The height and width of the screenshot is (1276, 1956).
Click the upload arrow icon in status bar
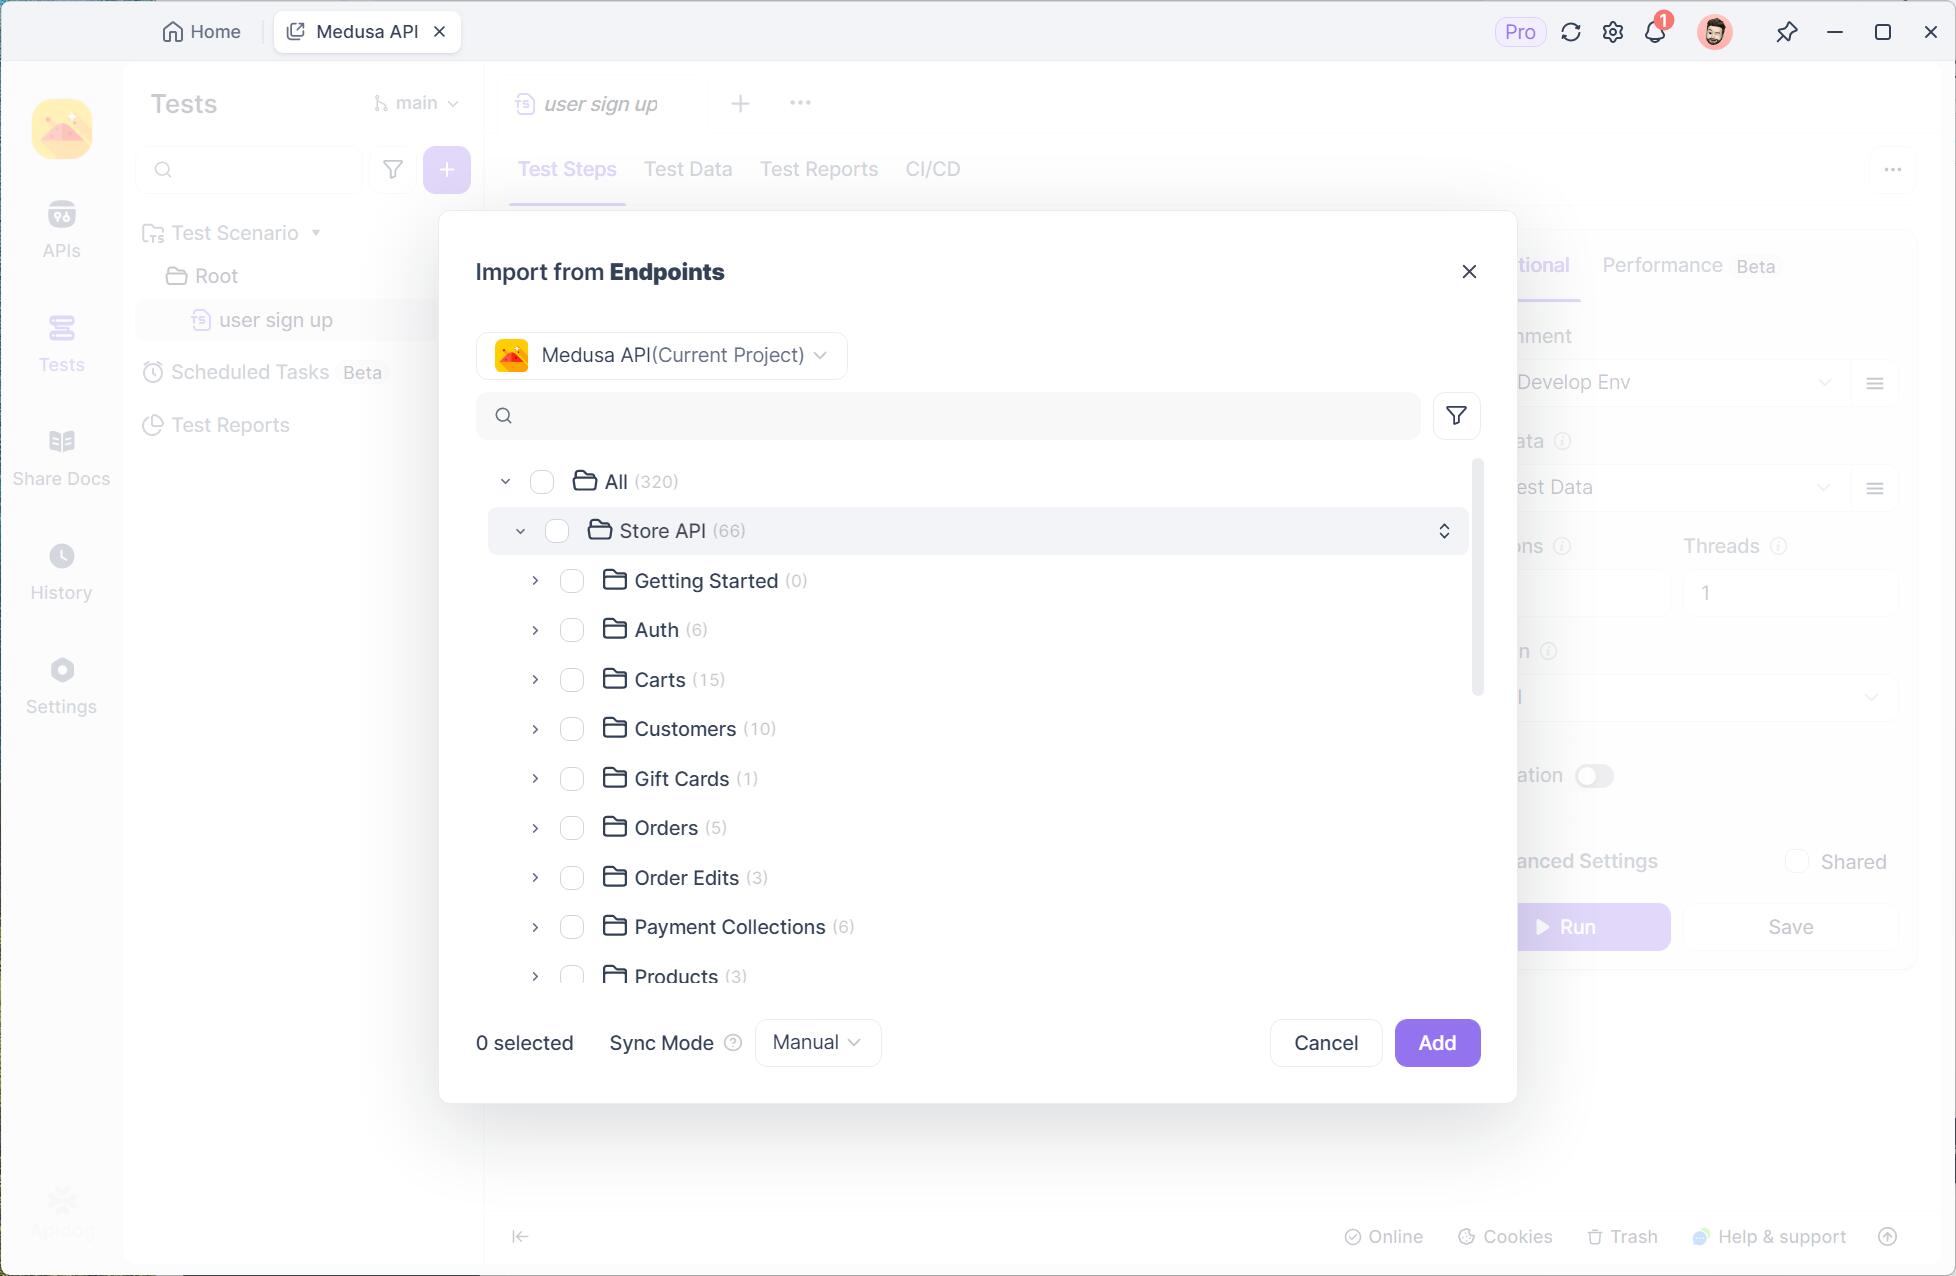1888,1237
